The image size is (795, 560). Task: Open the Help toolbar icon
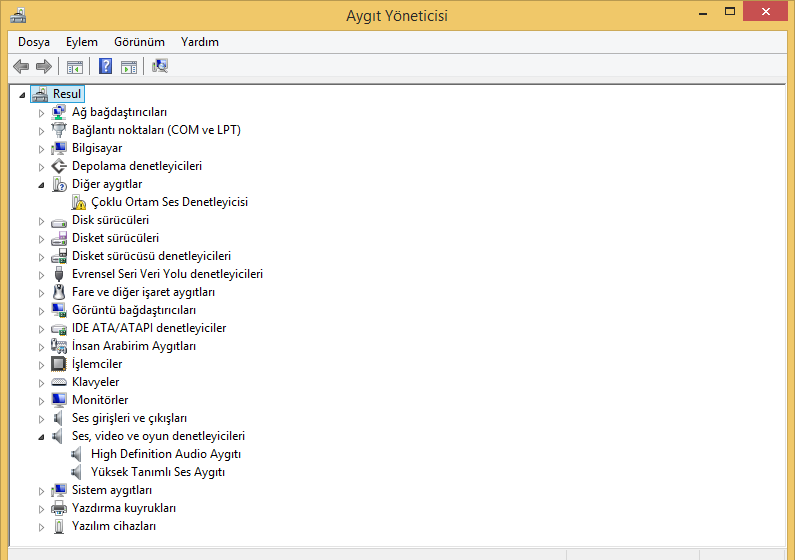click(105, 66)
